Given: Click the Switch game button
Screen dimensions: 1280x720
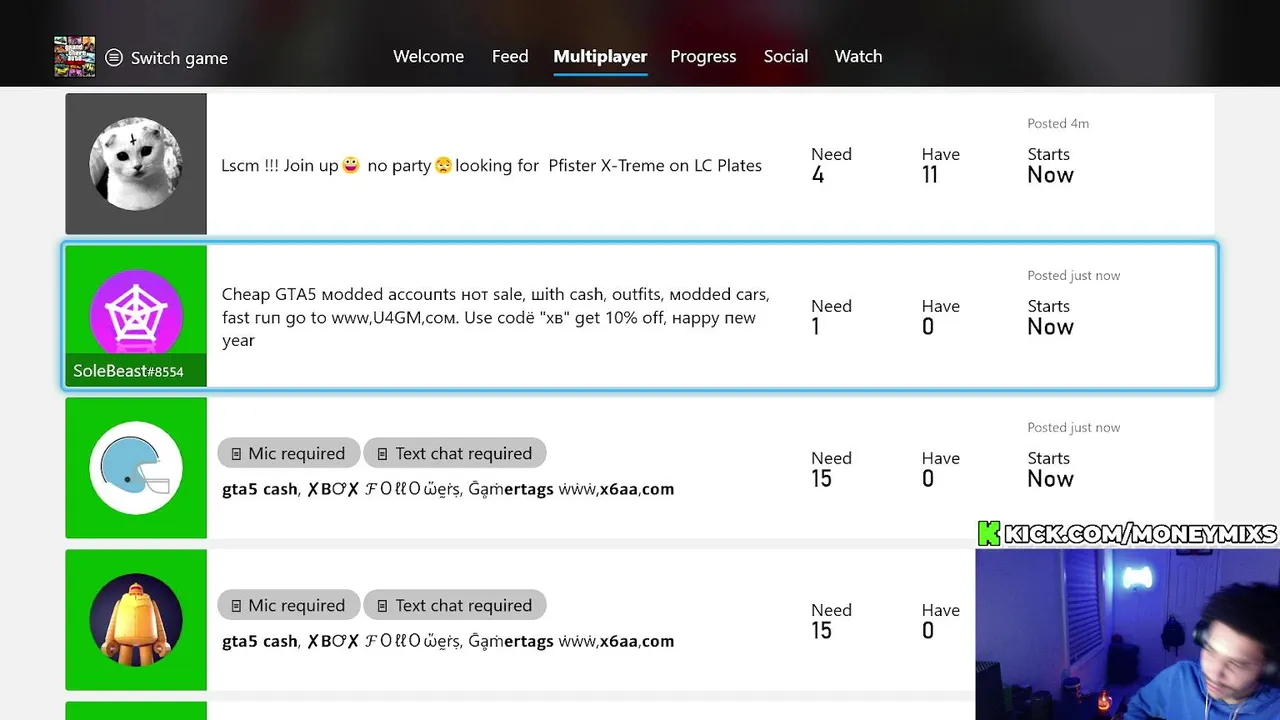Looking at the screenshot, I should pos(167,58).
